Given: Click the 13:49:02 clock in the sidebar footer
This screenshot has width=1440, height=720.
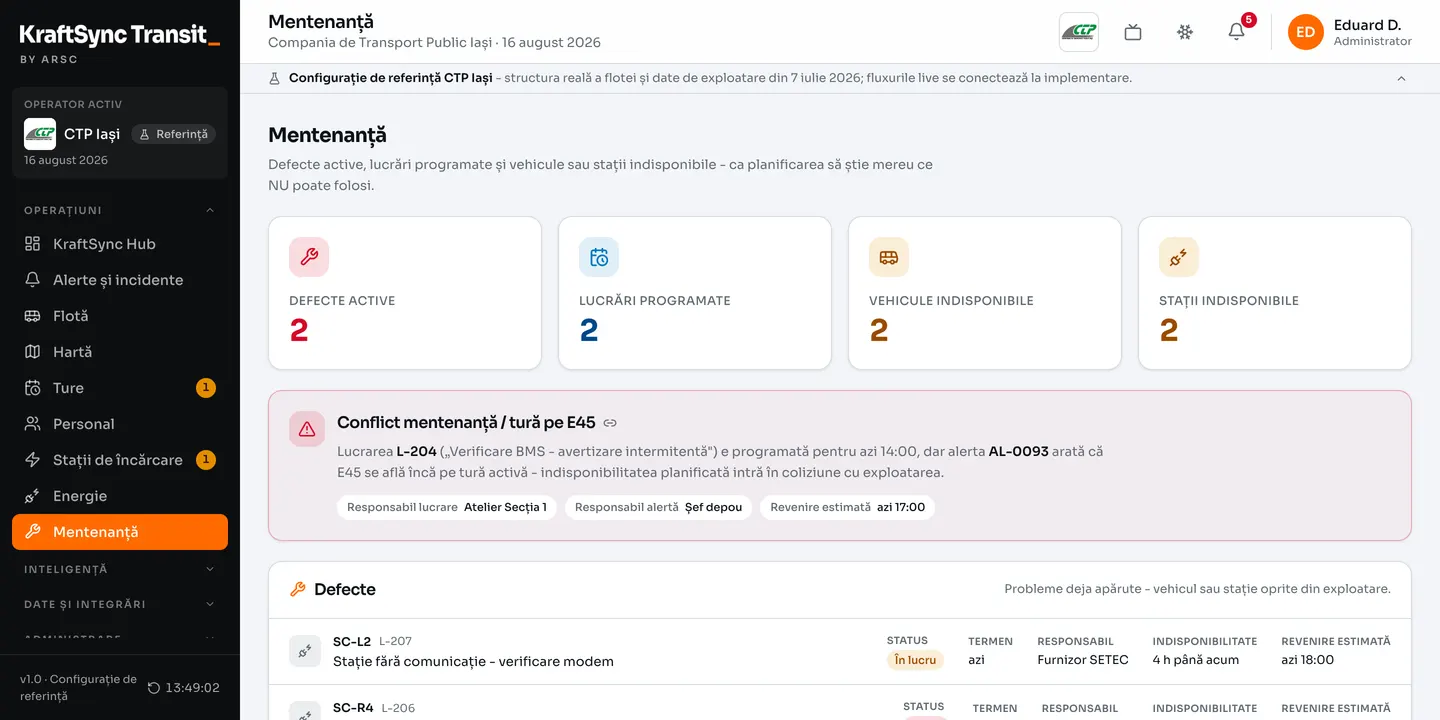Looking at the screenshot, I should 192,688.
